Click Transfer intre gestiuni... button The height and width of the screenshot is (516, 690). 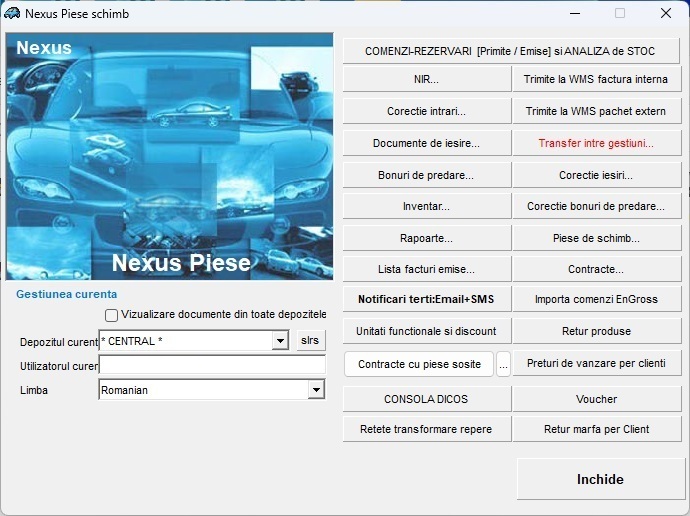click(x=596, y=143)
